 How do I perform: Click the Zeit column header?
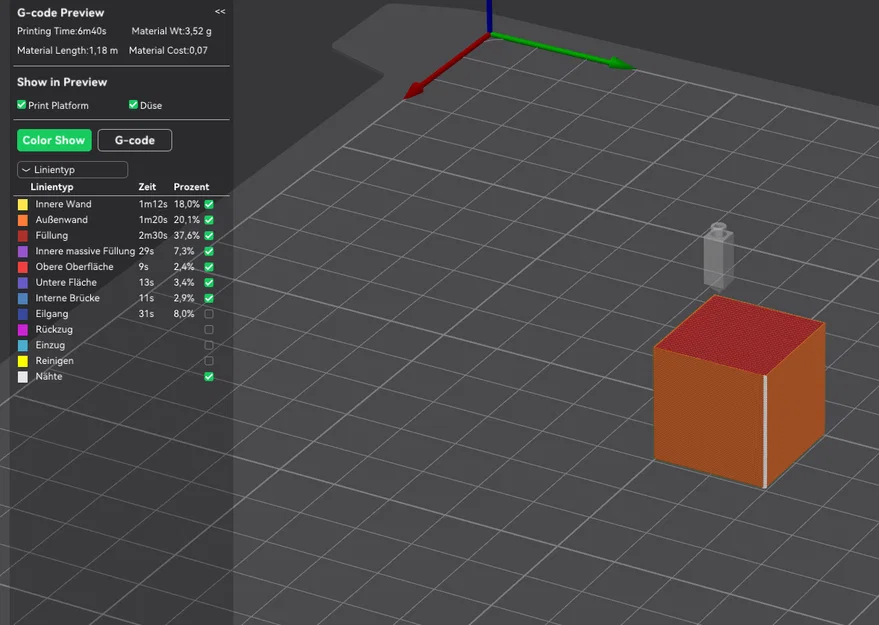point(147,187)
